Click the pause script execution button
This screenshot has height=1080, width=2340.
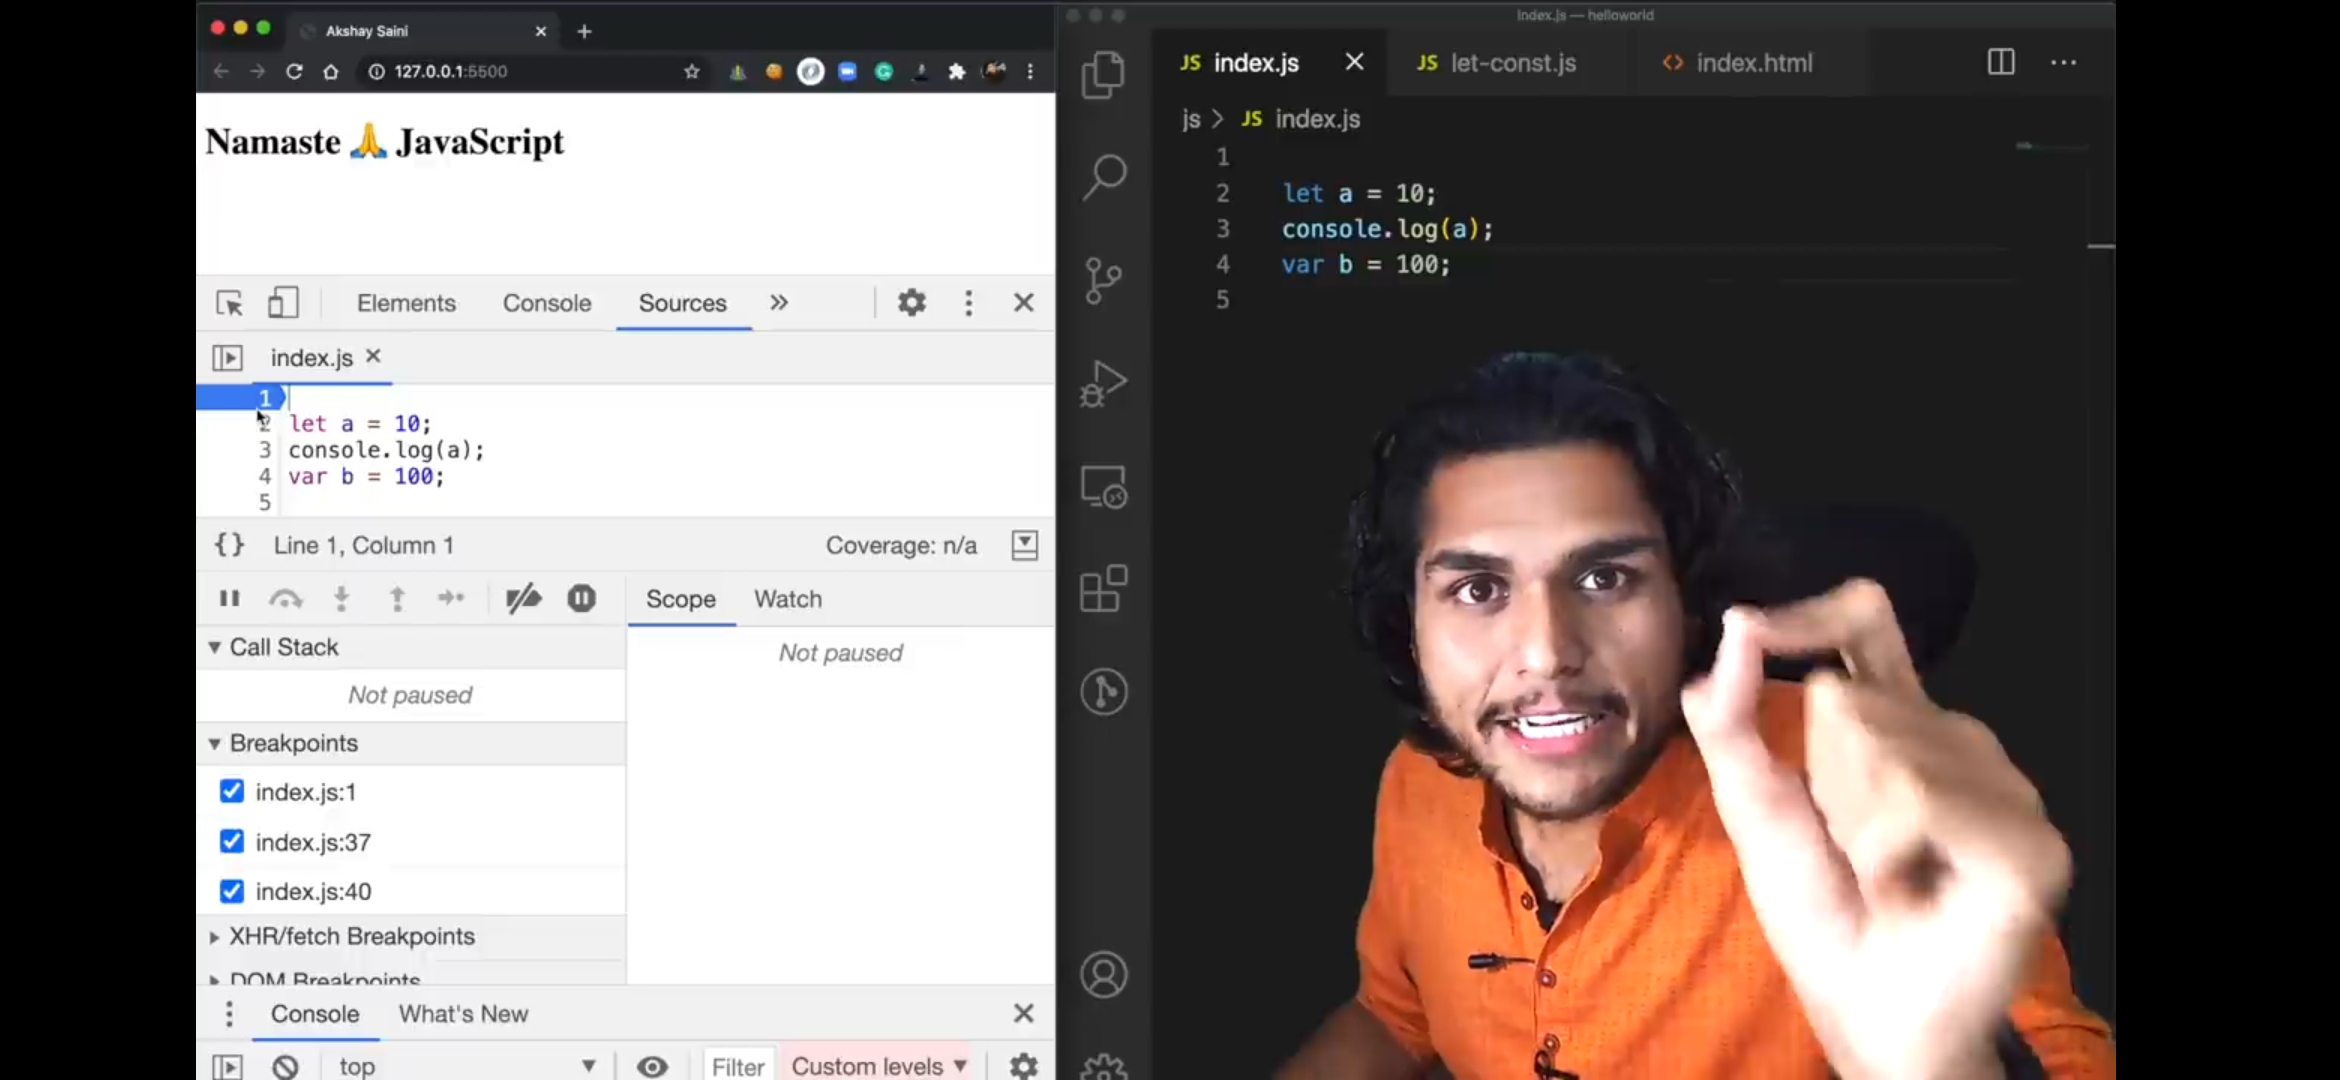click(x=229, y=598)
